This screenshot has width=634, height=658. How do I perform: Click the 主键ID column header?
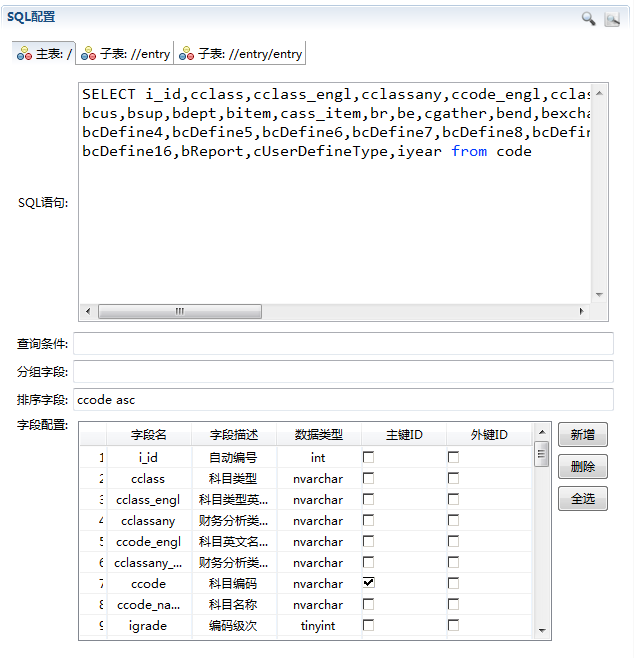click(x=404, y=435)
